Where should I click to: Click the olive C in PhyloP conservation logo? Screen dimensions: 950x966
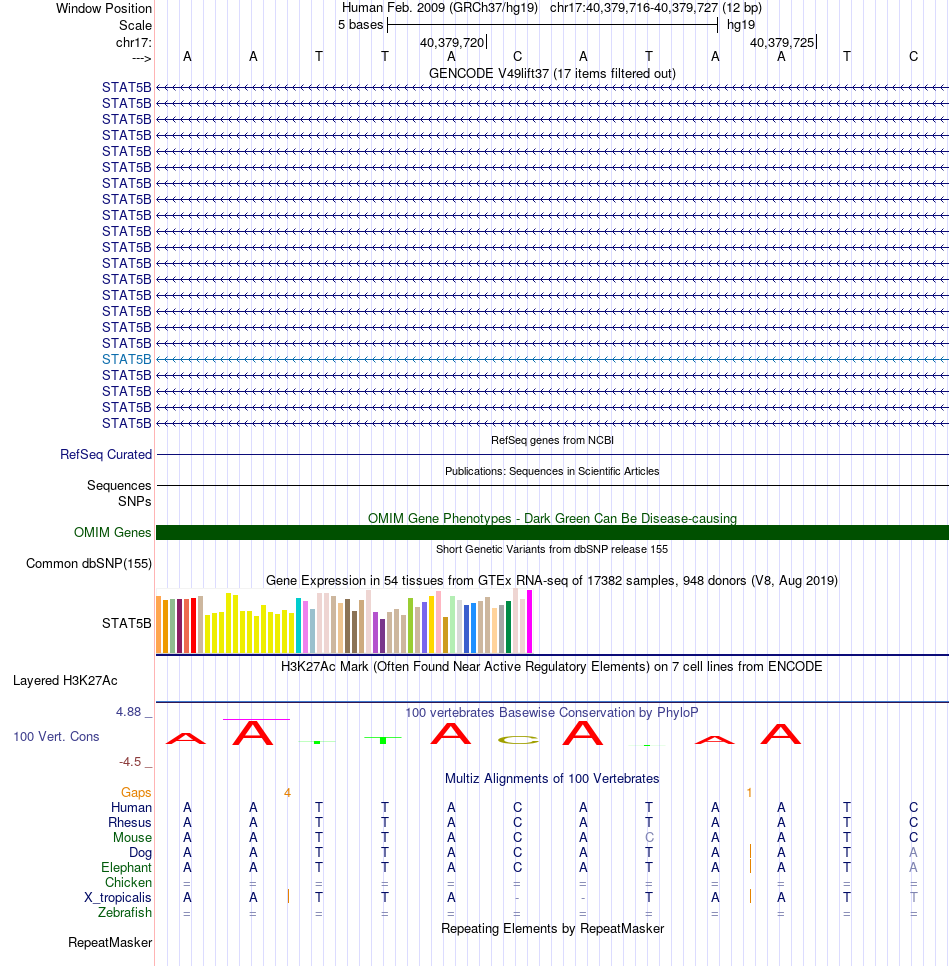[518, 740]
